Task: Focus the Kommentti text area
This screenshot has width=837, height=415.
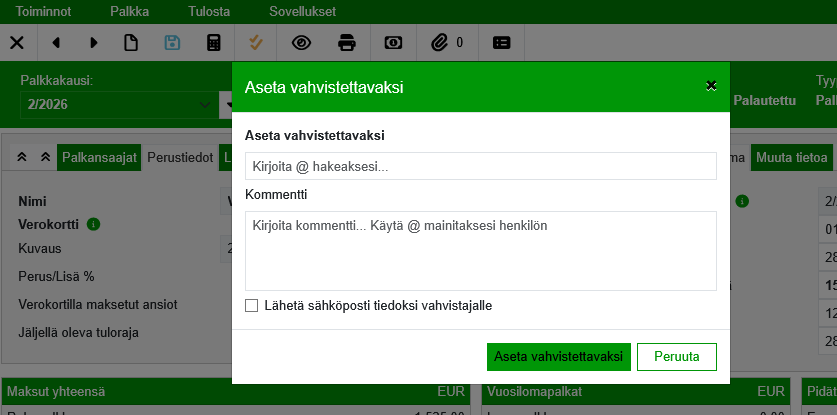Action: pos(480,250)
